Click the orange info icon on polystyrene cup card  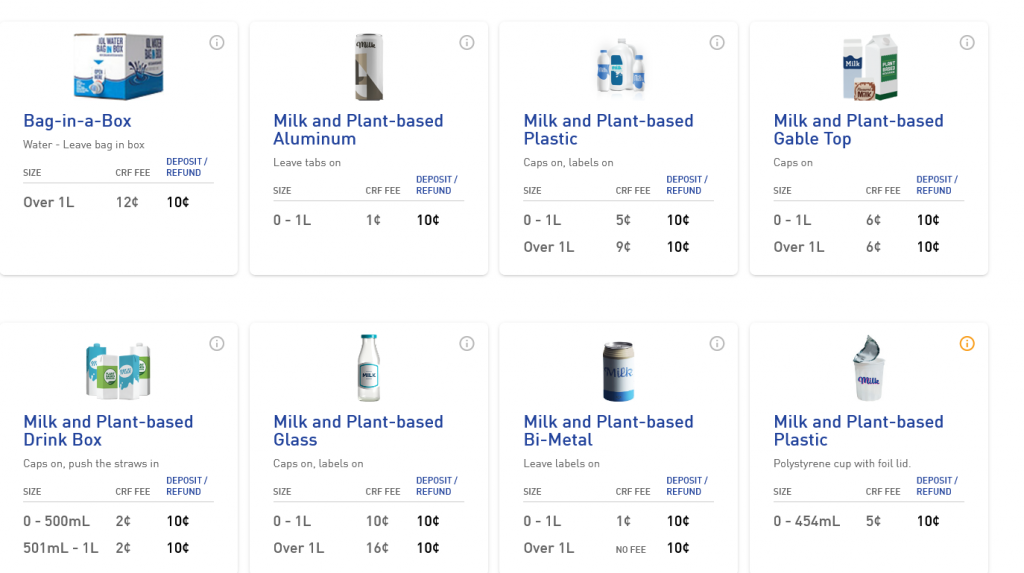tap(967, 344)
